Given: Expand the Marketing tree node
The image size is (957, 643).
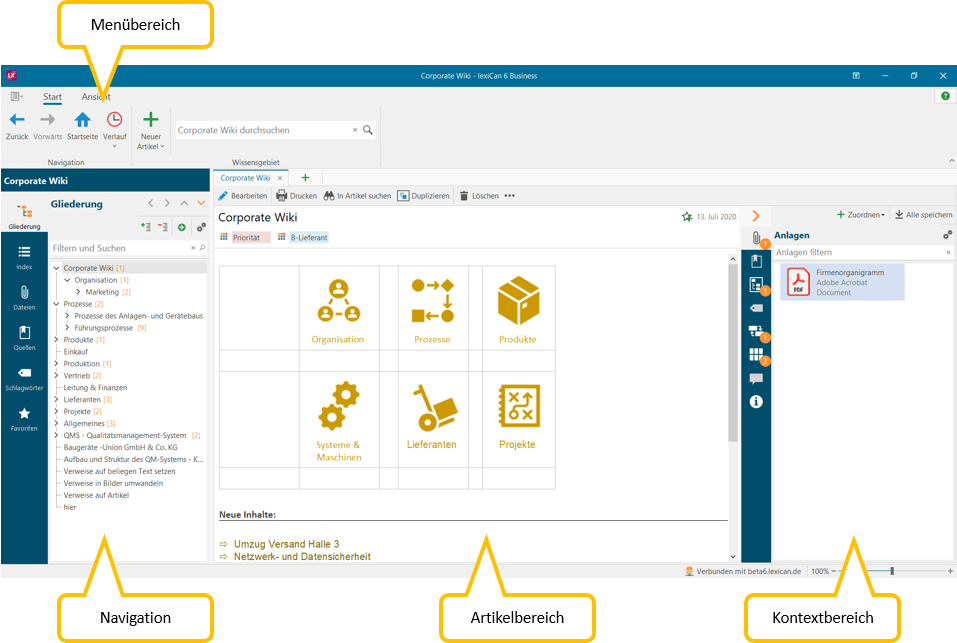Looking at the screenshot, I should (78, 292).
